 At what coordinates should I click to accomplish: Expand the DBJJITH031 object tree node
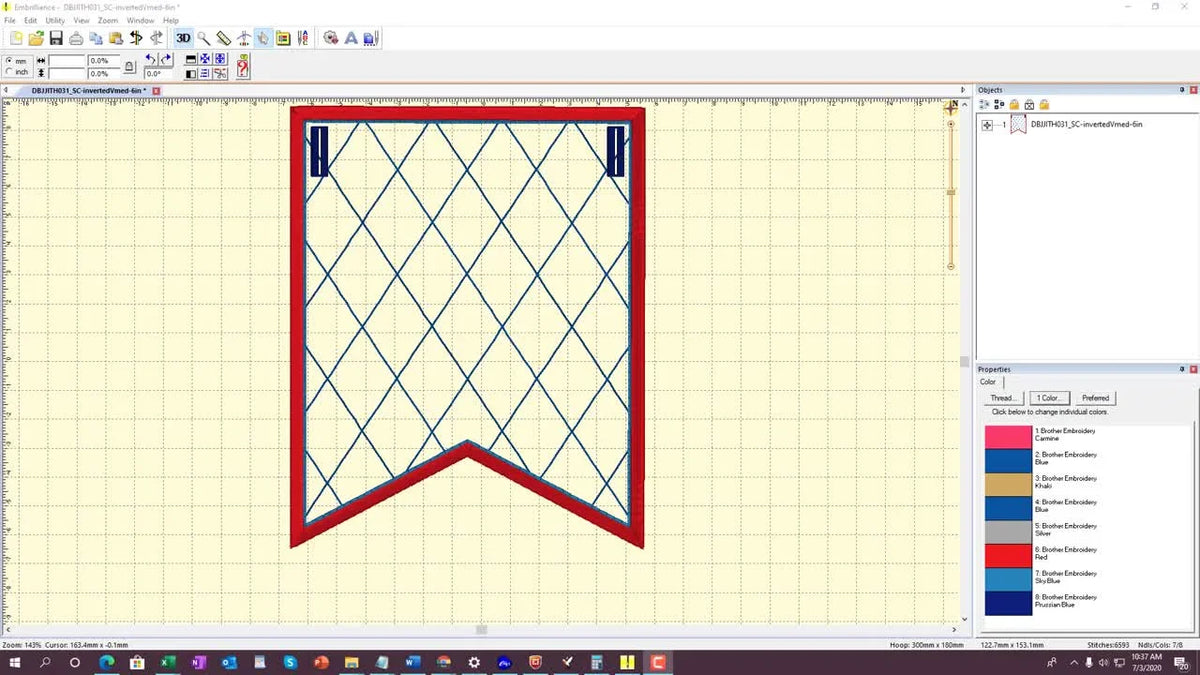point(987,125)
